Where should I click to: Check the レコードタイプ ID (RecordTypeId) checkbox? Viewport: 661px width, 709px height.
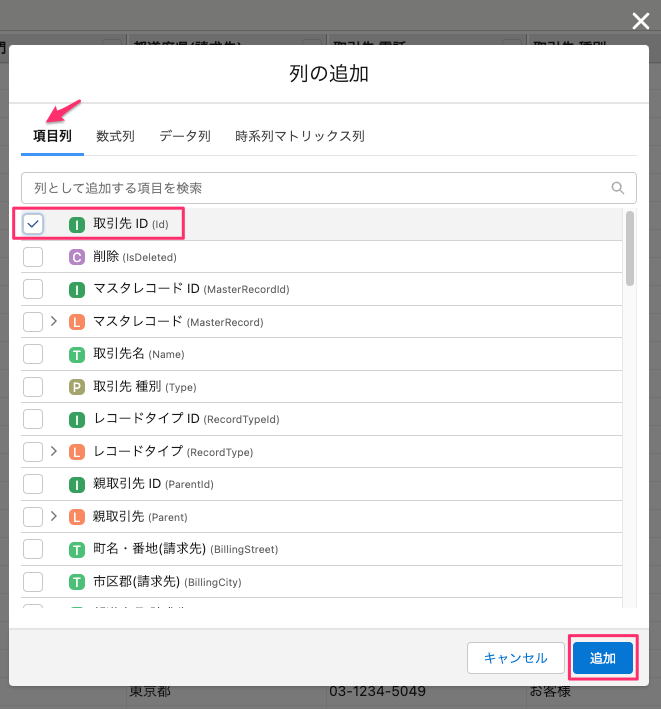[33, 419]
